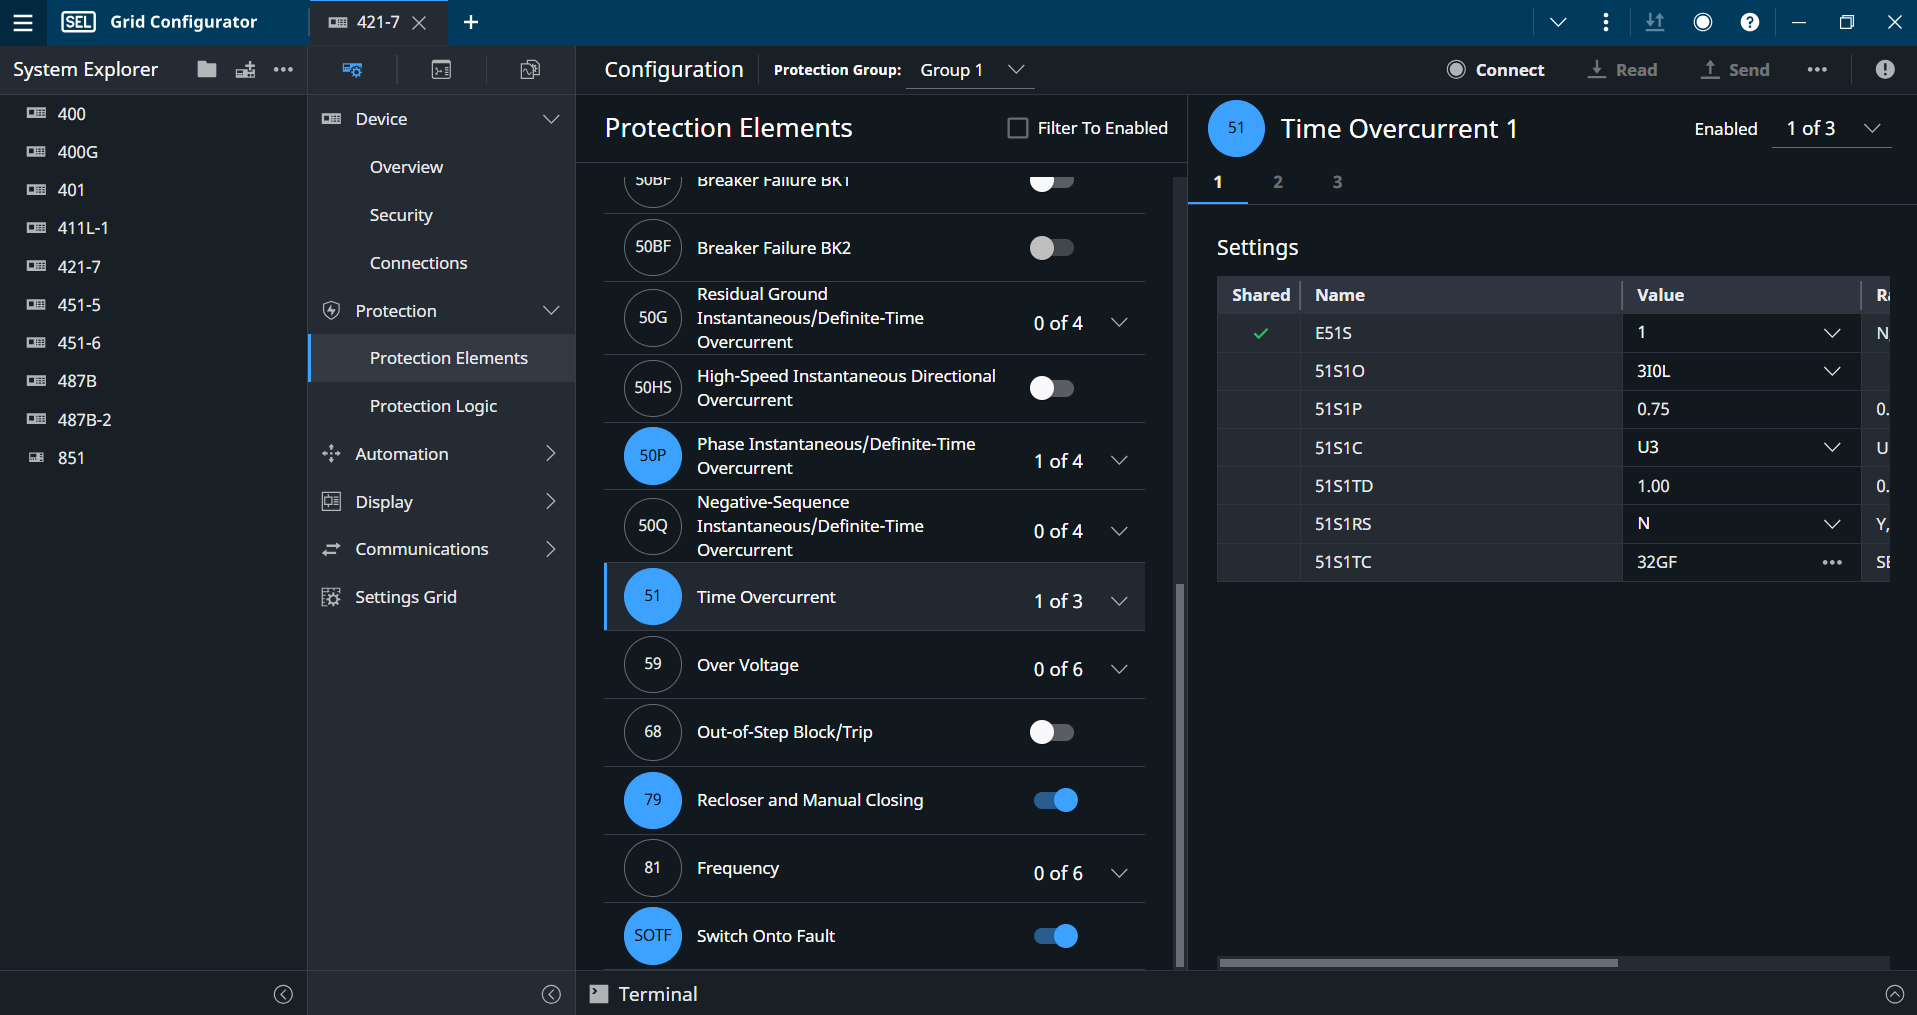Open System Explorer more options ellipsis
The width and height of the screenshot is (1917, 1015).
click(284, 69)
